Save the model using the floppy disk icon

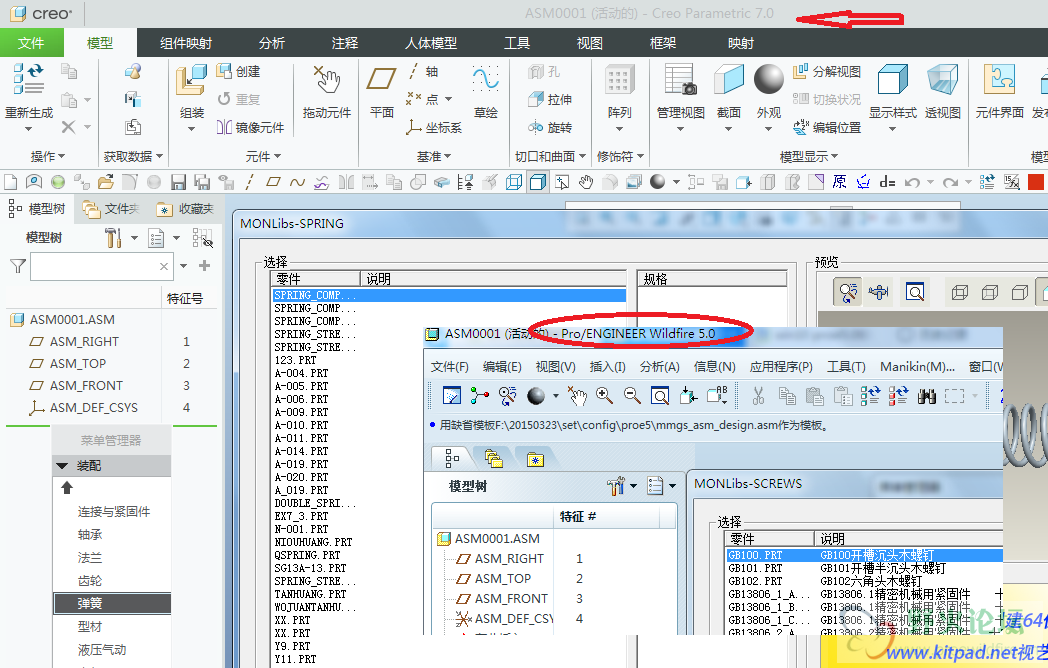coord(178,182)
